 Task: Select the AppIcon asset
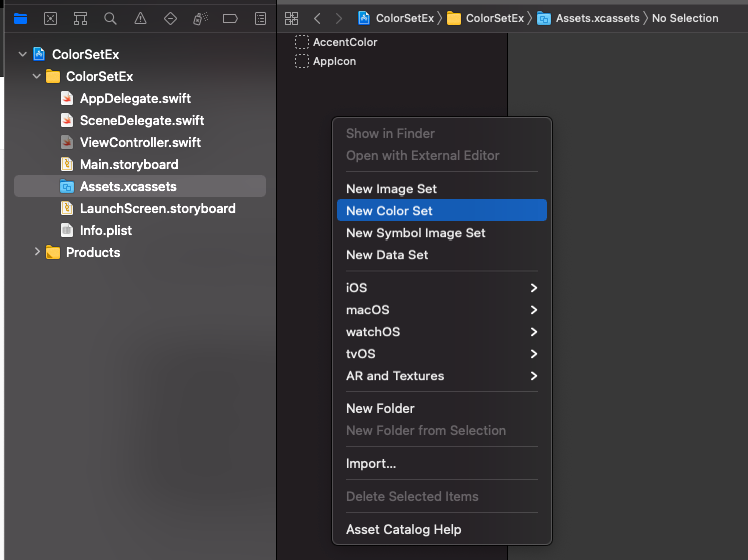[334, 61]
